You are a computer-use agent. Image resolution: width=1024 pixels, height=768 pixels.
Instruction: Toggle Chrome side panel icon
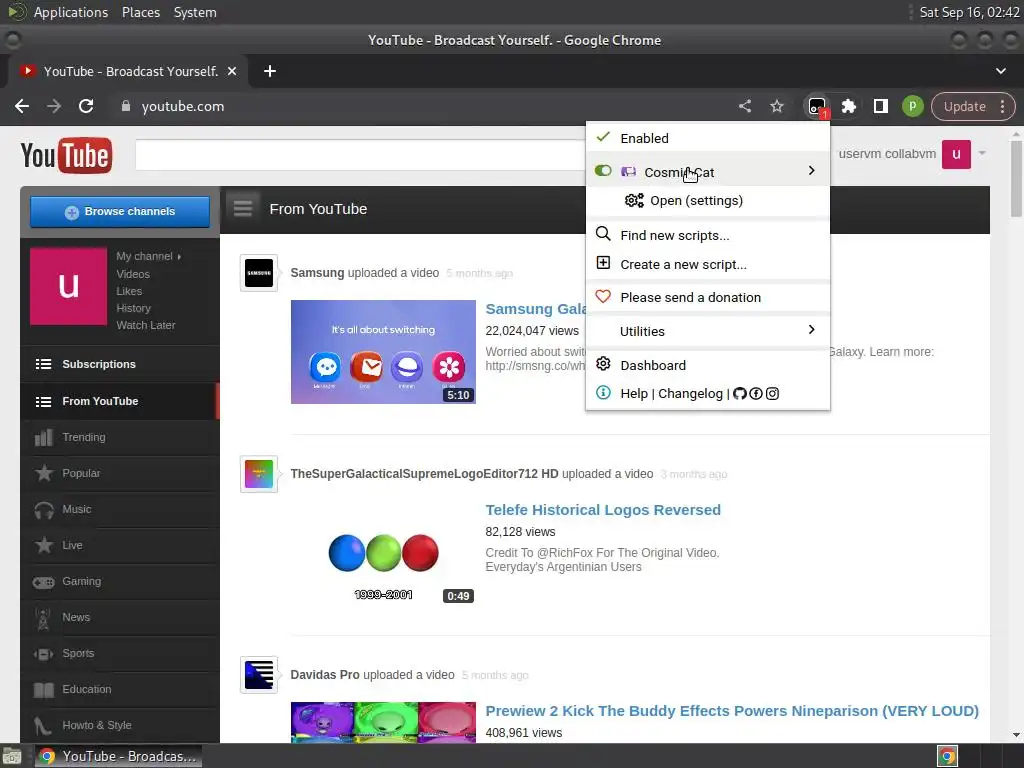pyautogui.click(x=880, y=106)
